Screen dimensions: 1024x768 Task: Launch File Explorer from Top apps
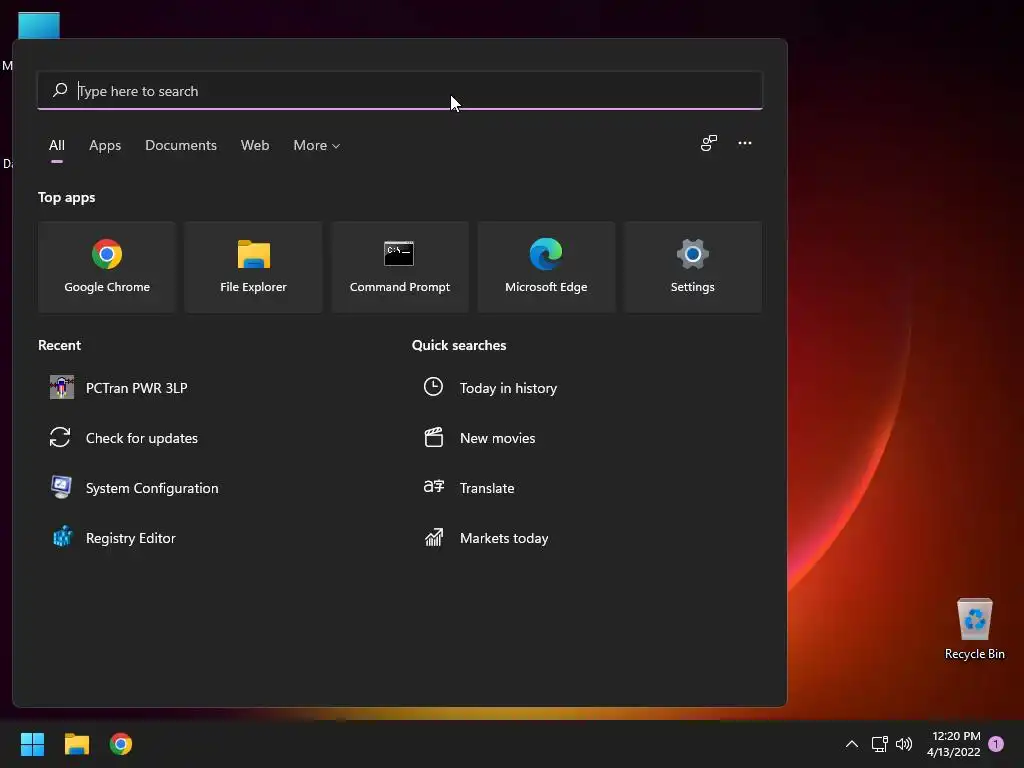253,266
